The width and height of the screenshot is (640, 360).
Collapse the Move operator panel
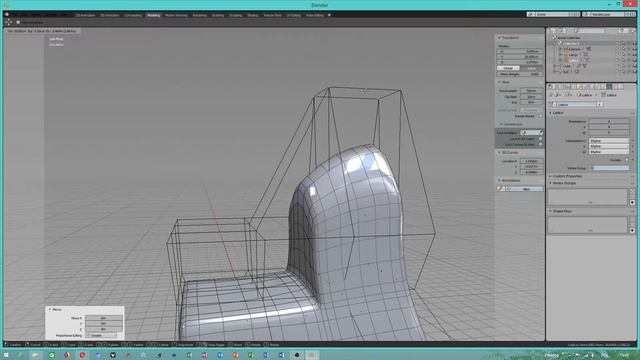pyautogui.click(x=50, y=309)
